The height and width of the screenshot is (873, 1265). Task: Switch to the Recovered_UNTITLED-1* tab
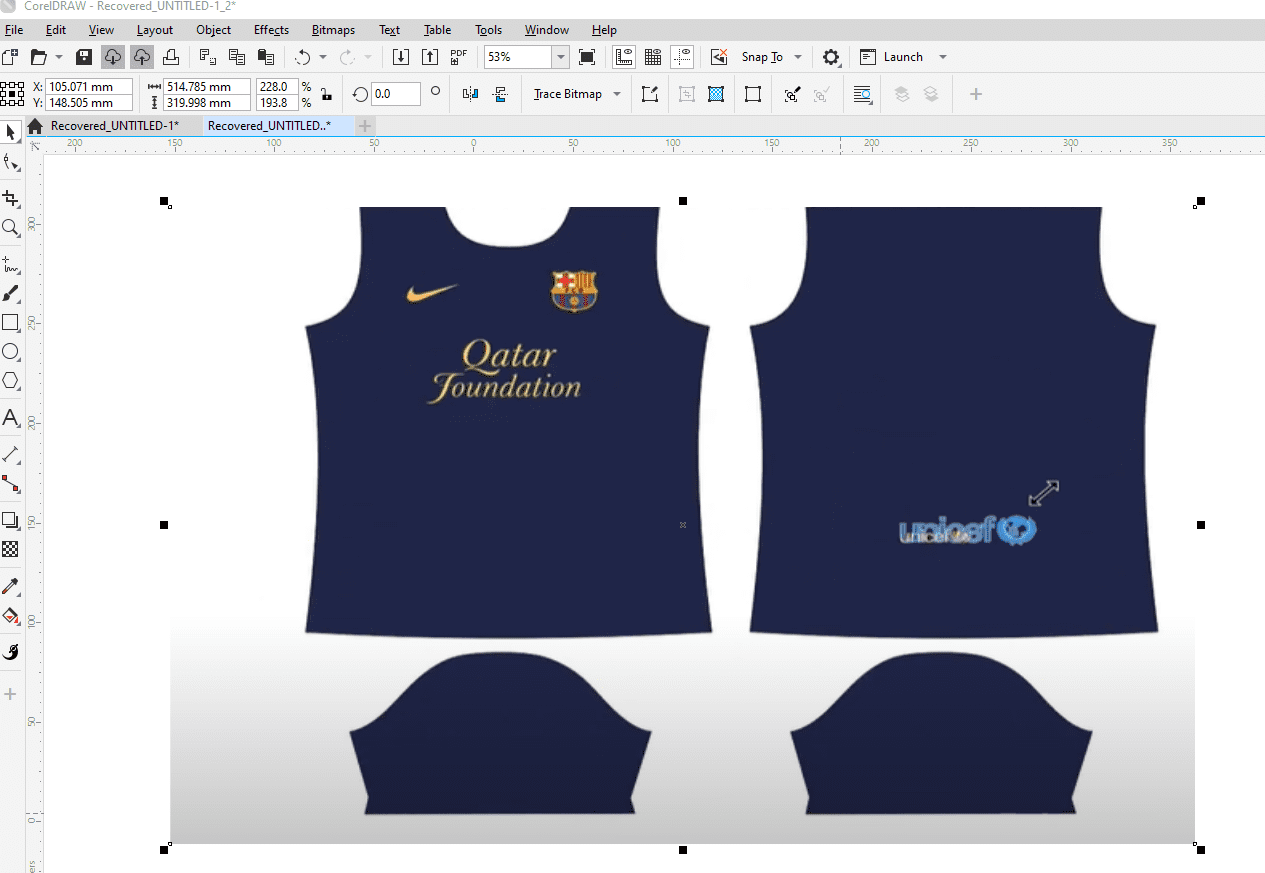pos(115,126)
